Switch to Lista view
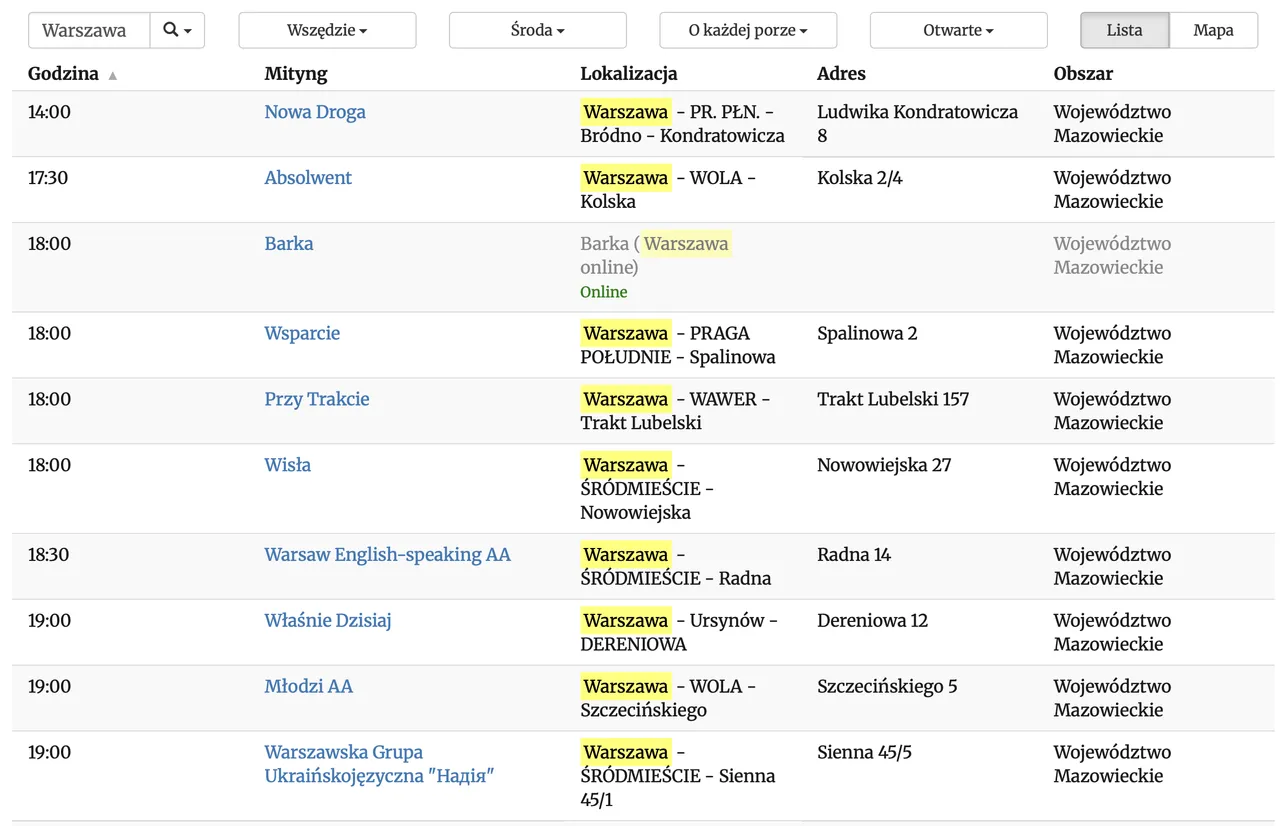The height and width of the screenshot is (826, 1280). pos(1124,30)
